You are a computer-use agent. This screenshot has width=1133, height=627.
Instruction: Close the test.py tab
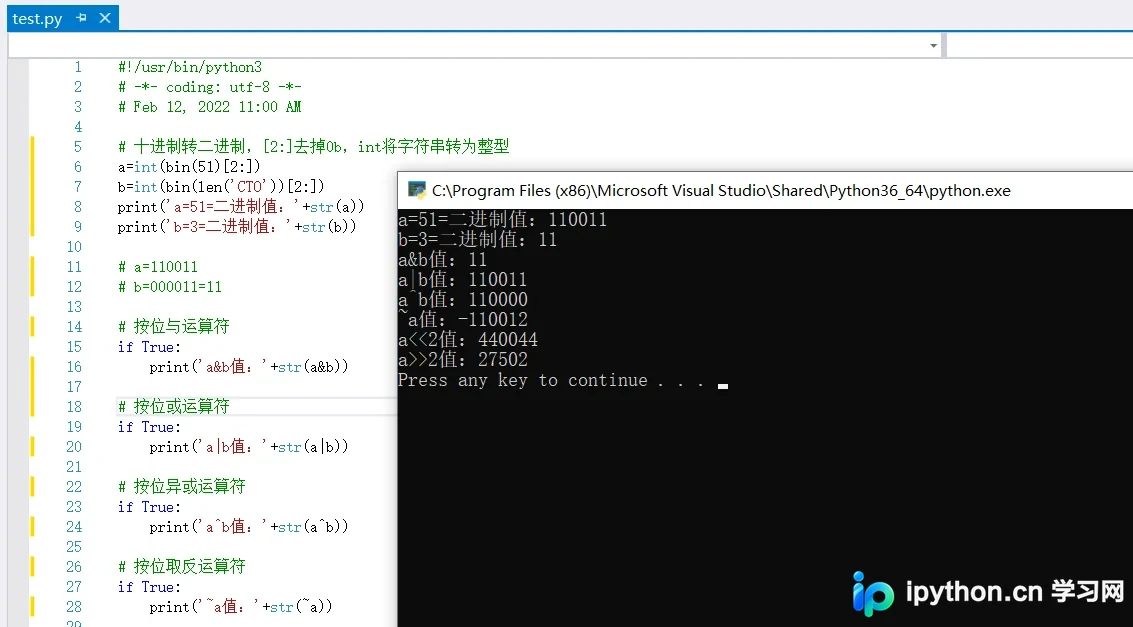click(105, 18)
